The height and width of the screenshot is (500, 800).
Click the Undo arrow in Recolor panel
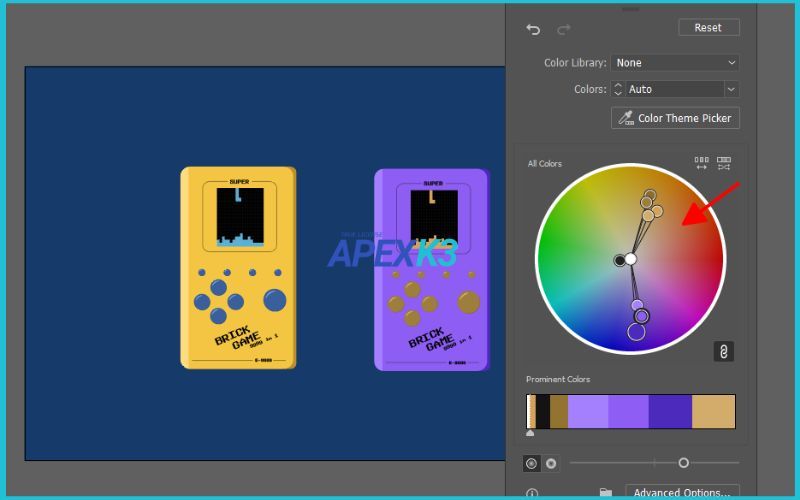[533, 29]
